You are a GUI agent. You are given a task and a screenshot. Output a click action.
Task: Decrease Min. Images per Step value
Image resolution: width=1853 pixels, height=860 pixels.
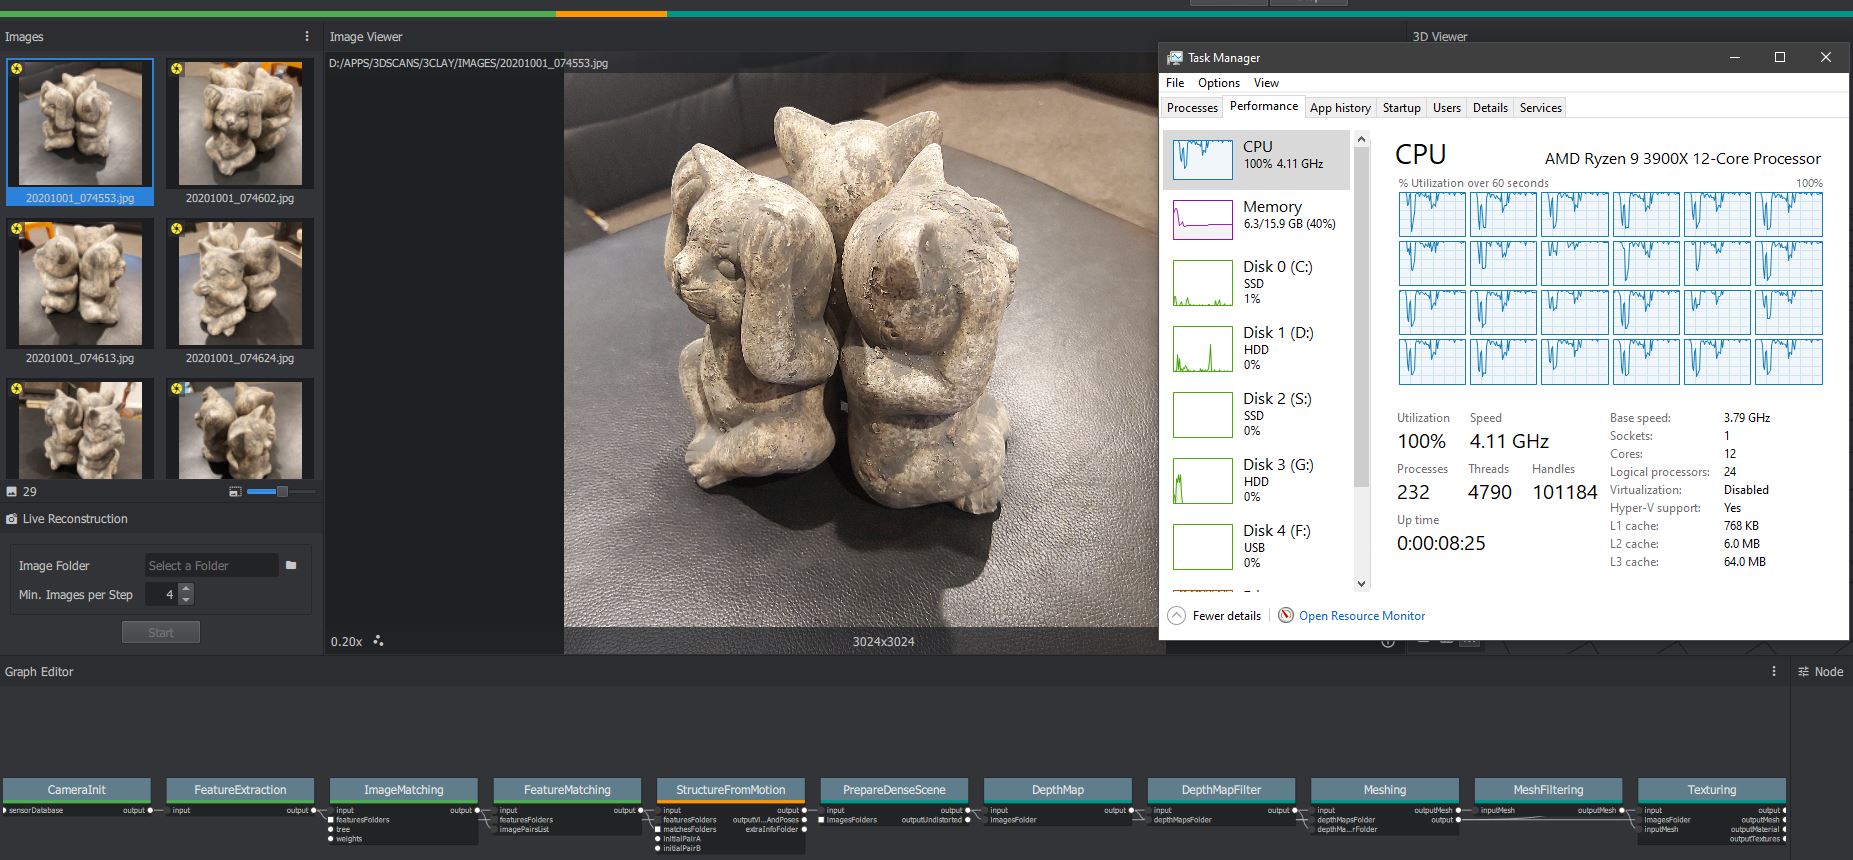[186, 600]
